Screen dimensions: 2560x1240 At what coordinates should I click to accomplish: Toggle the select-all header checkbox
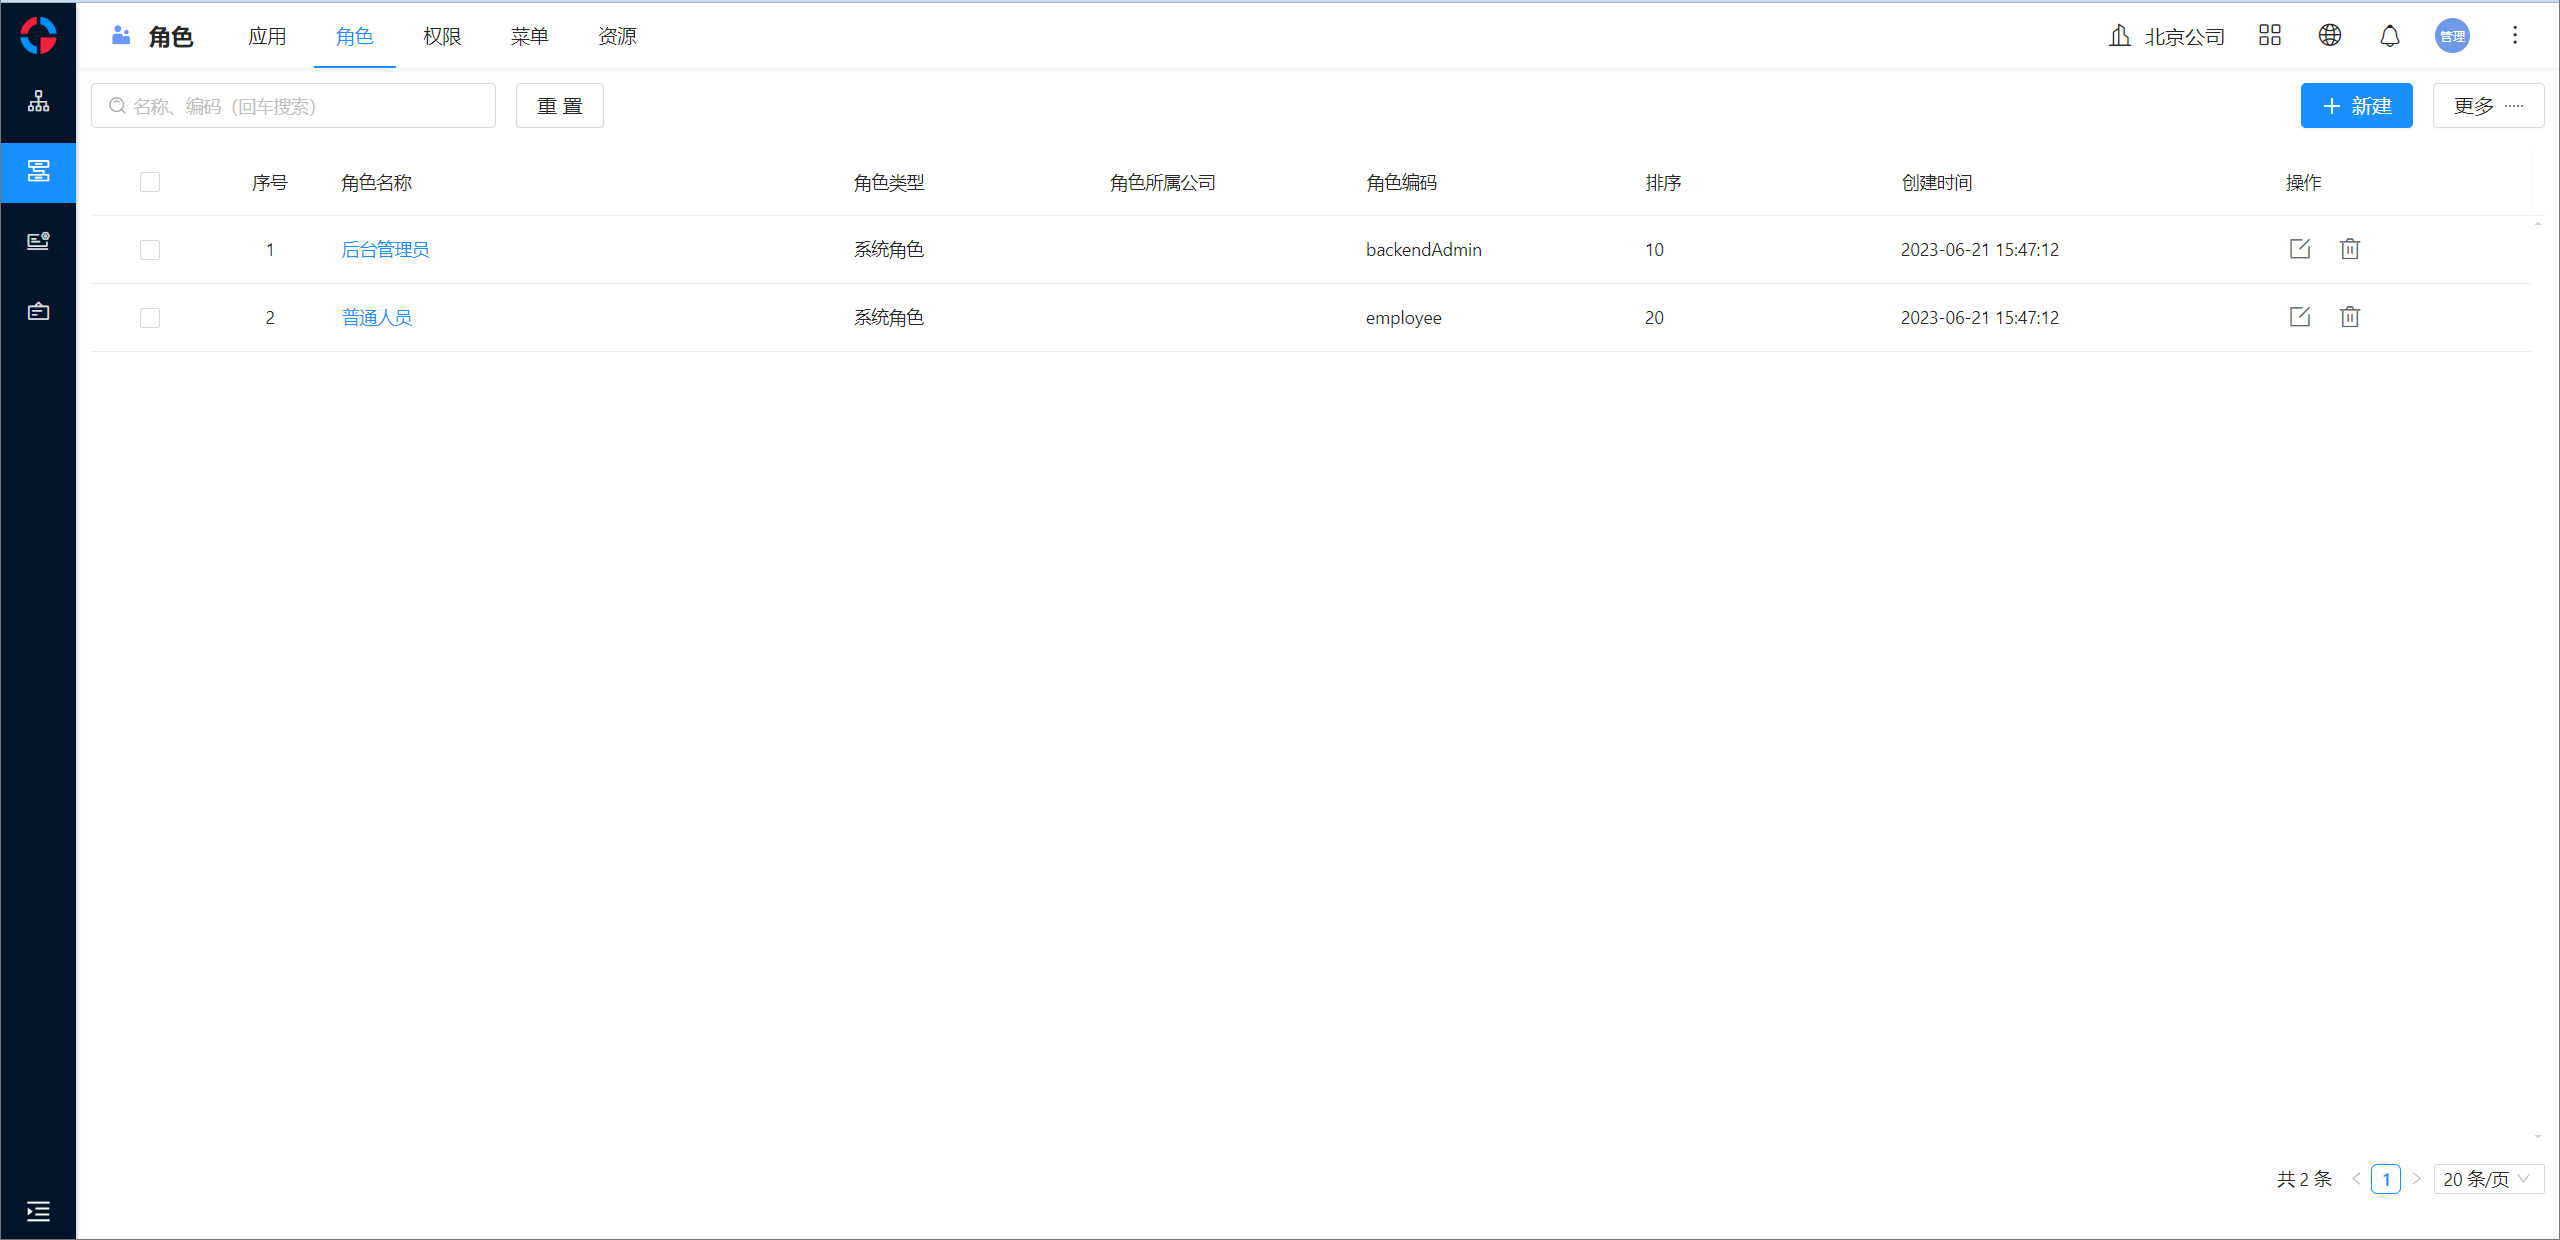pyautogui.click(x=150, y=182)
